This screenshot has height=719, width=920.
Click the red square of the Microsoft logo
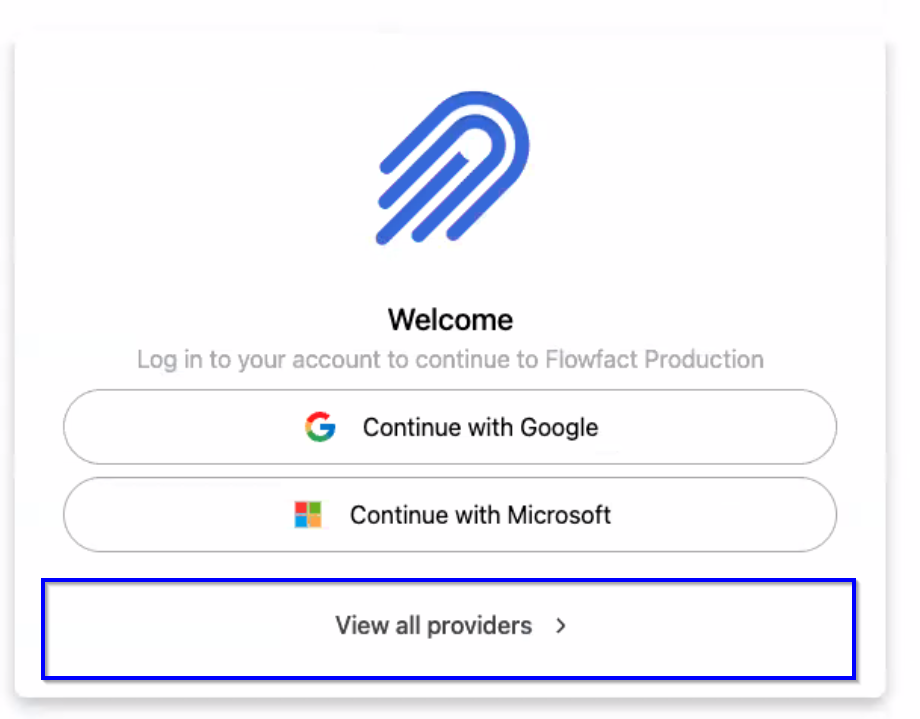point(301,508)
